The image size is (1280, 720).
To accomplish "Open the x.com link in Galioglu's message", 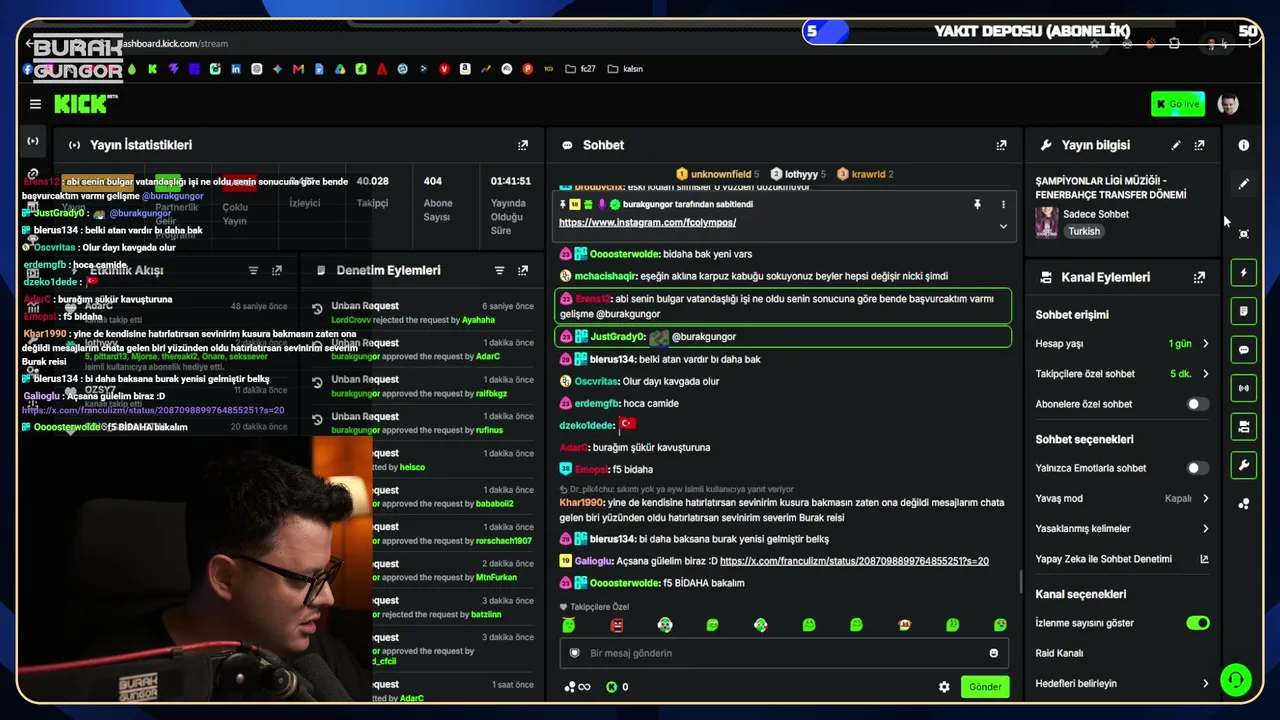I will pyautogui.click(x=854, y=561).
